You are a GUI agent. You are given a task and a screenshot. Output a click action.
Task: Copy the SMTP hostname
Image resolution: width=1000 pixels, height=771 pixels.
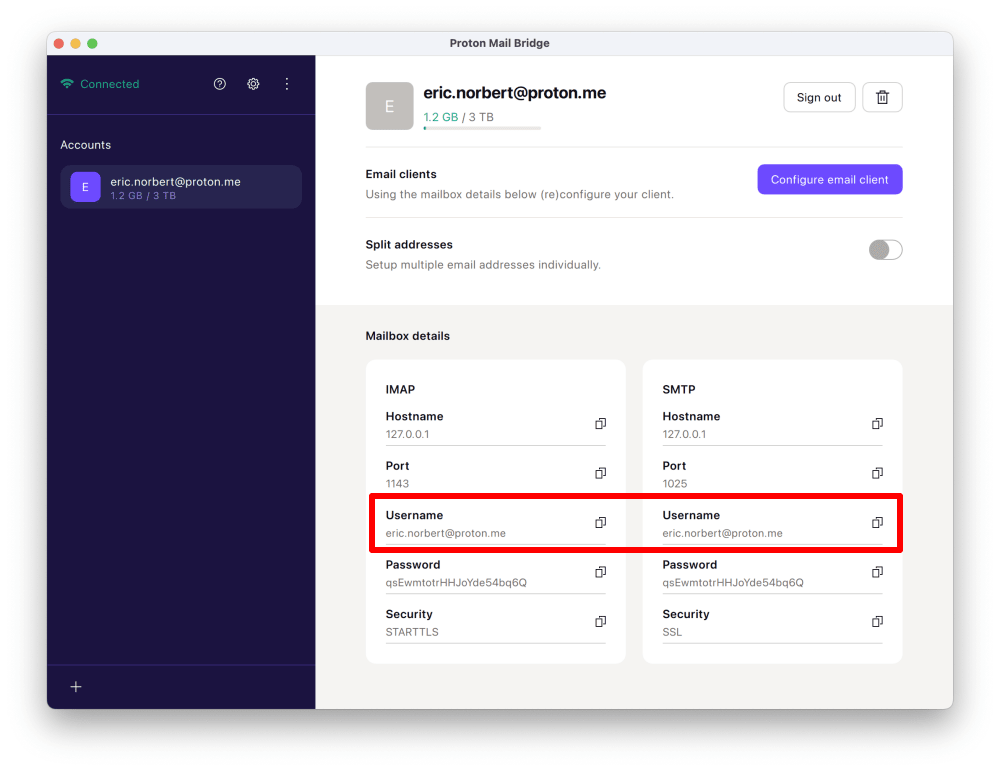pos(877,424)
